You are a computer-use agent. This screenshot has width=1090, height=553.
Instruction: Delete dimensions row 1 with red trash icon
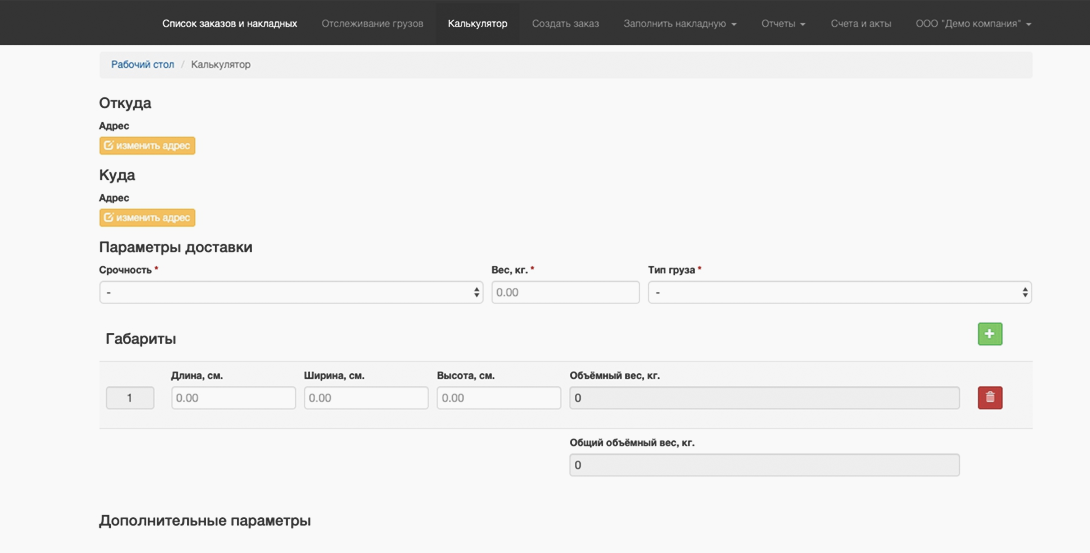point(990,397)
